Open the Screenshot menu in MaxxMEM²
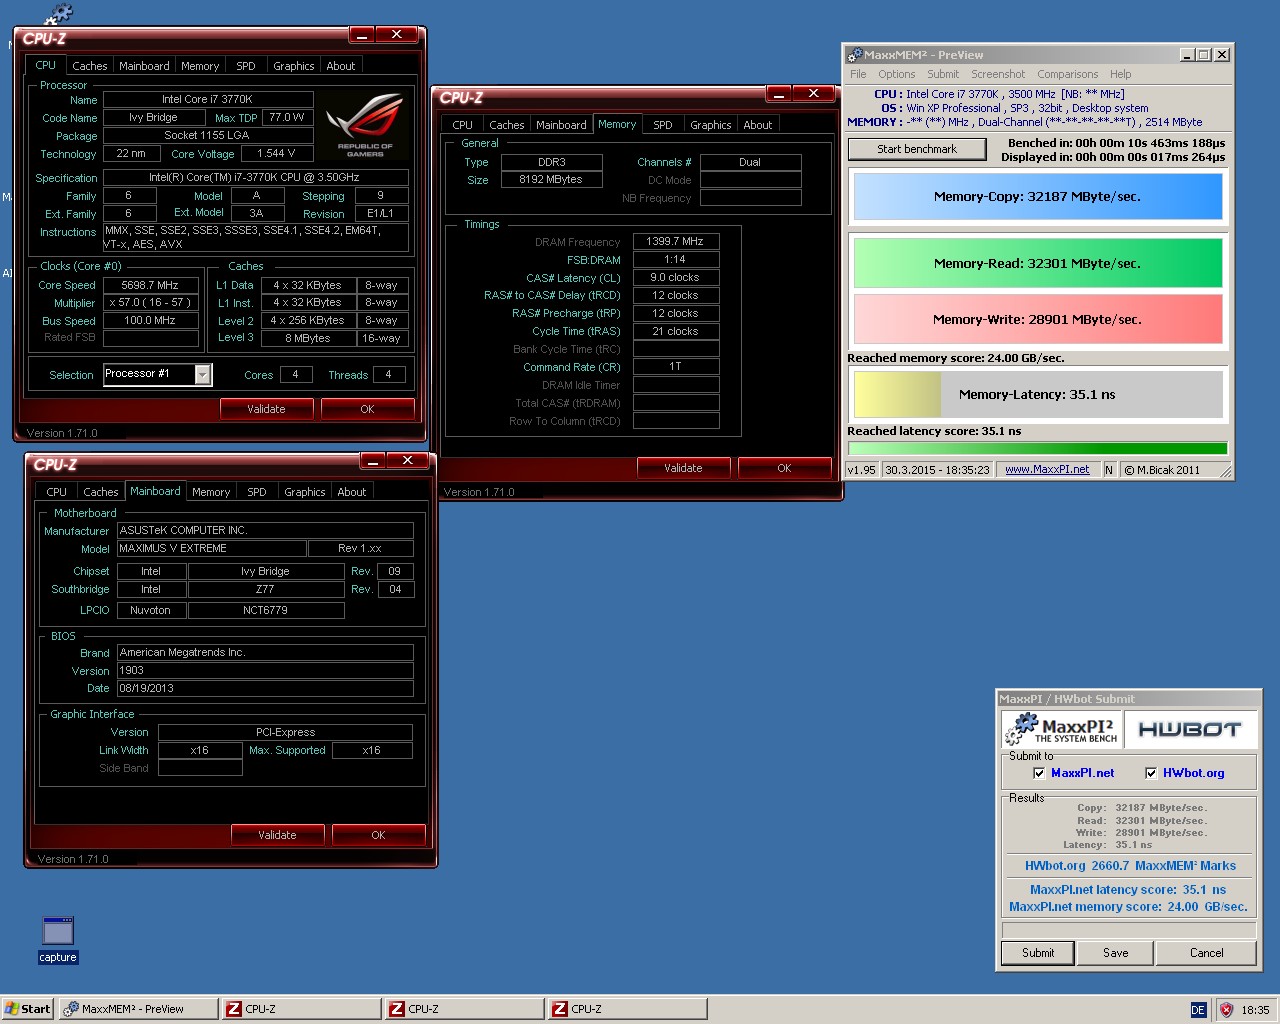The width and height of the screenshot is (1280, 1024). coord(998,74)
